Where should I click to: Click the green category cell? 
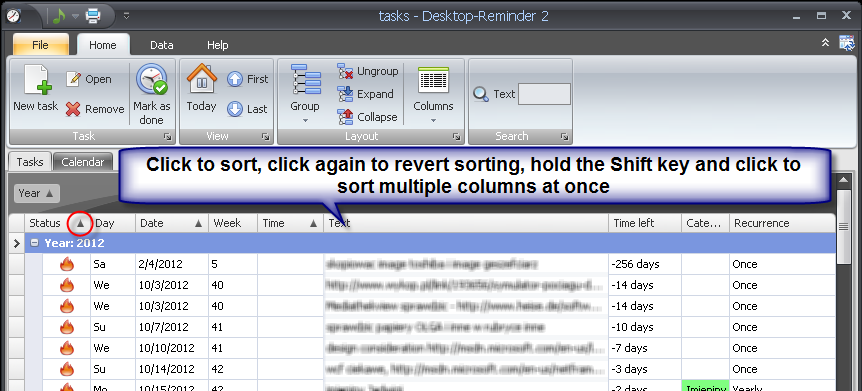(x=705, y=386)
